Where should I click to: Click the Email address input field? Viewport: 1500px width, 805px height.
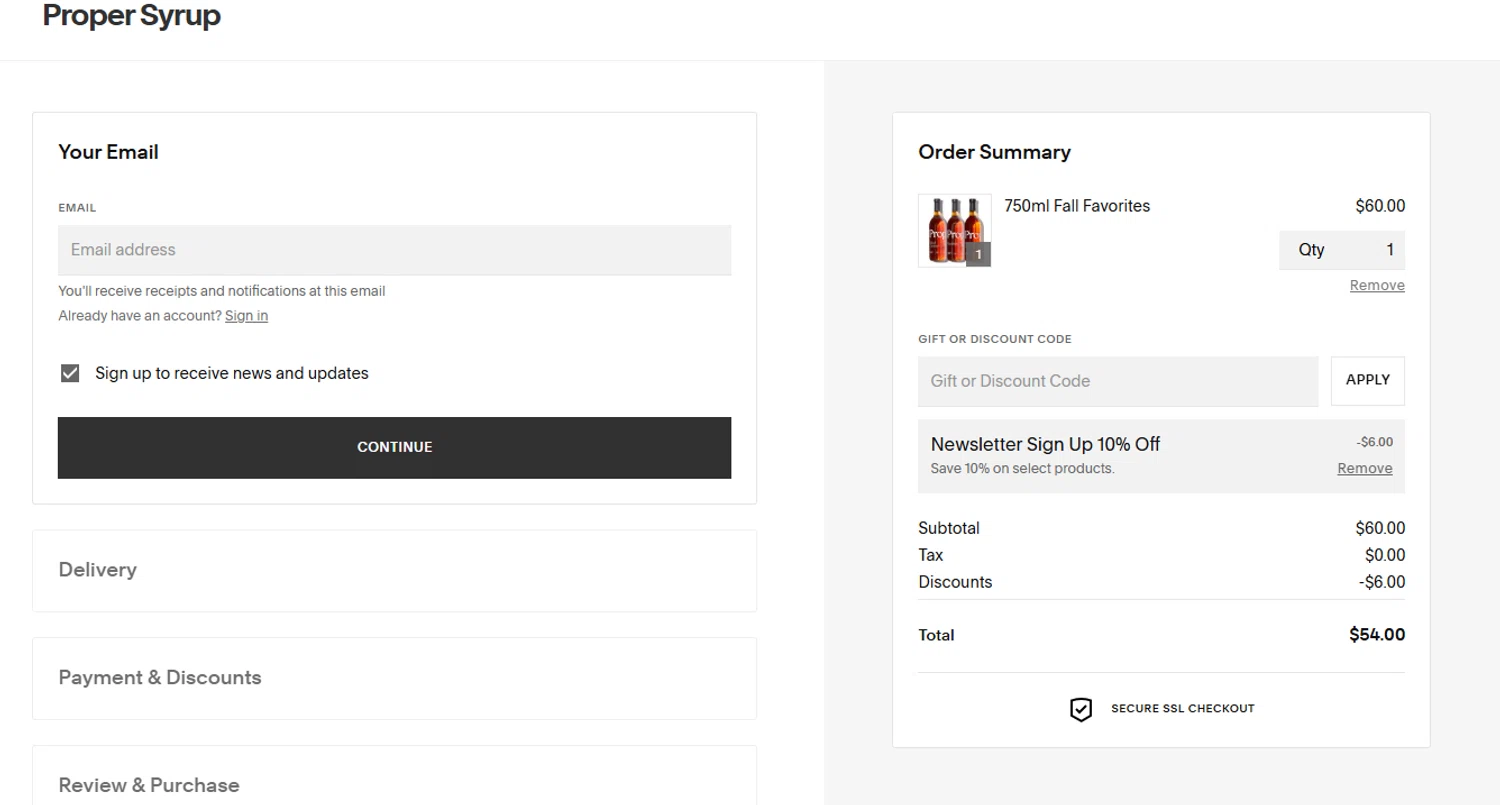point(394,250)
